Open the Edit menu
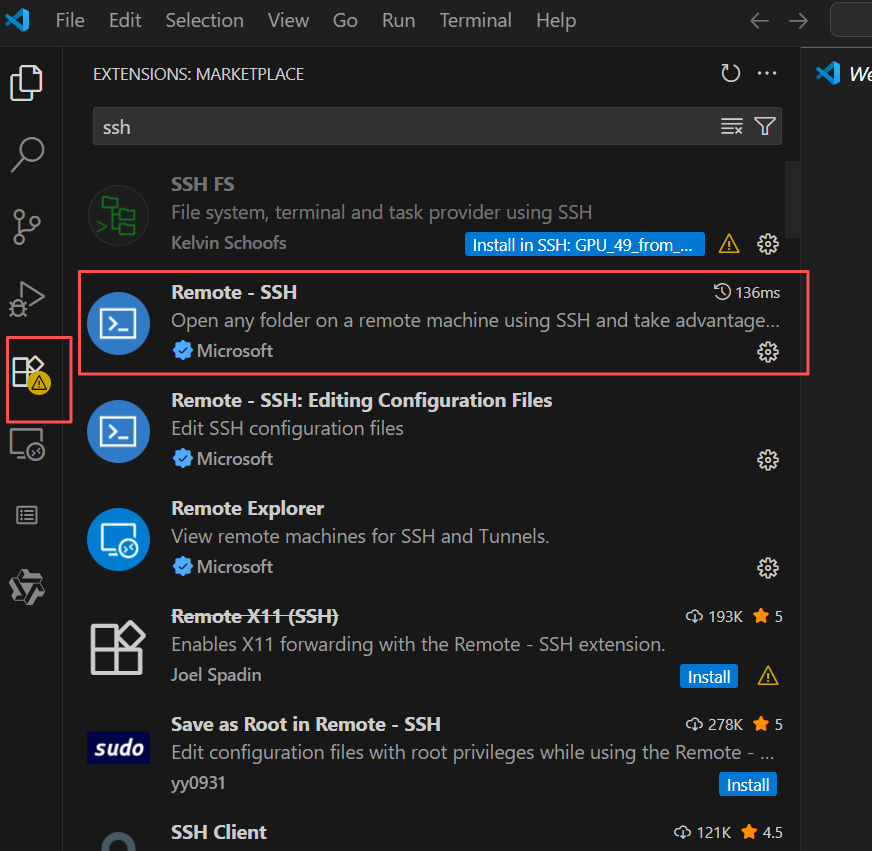 (x=125, y=21)
